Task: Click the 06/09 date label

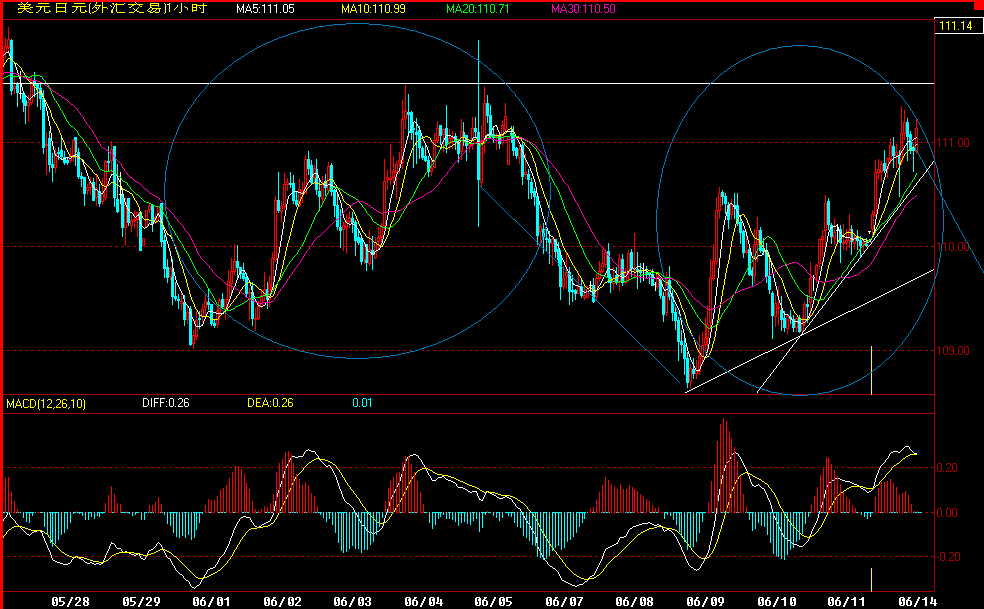Action: (x=707, y=601)
